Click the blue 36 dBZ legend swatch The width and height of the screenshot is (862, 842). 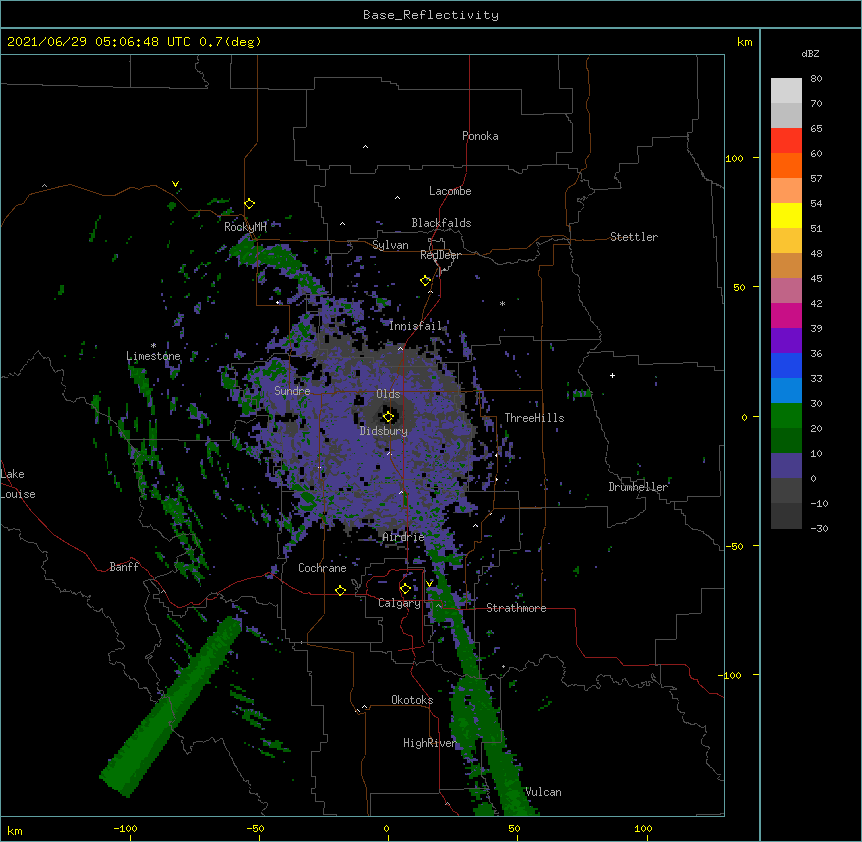coord(786,365)
